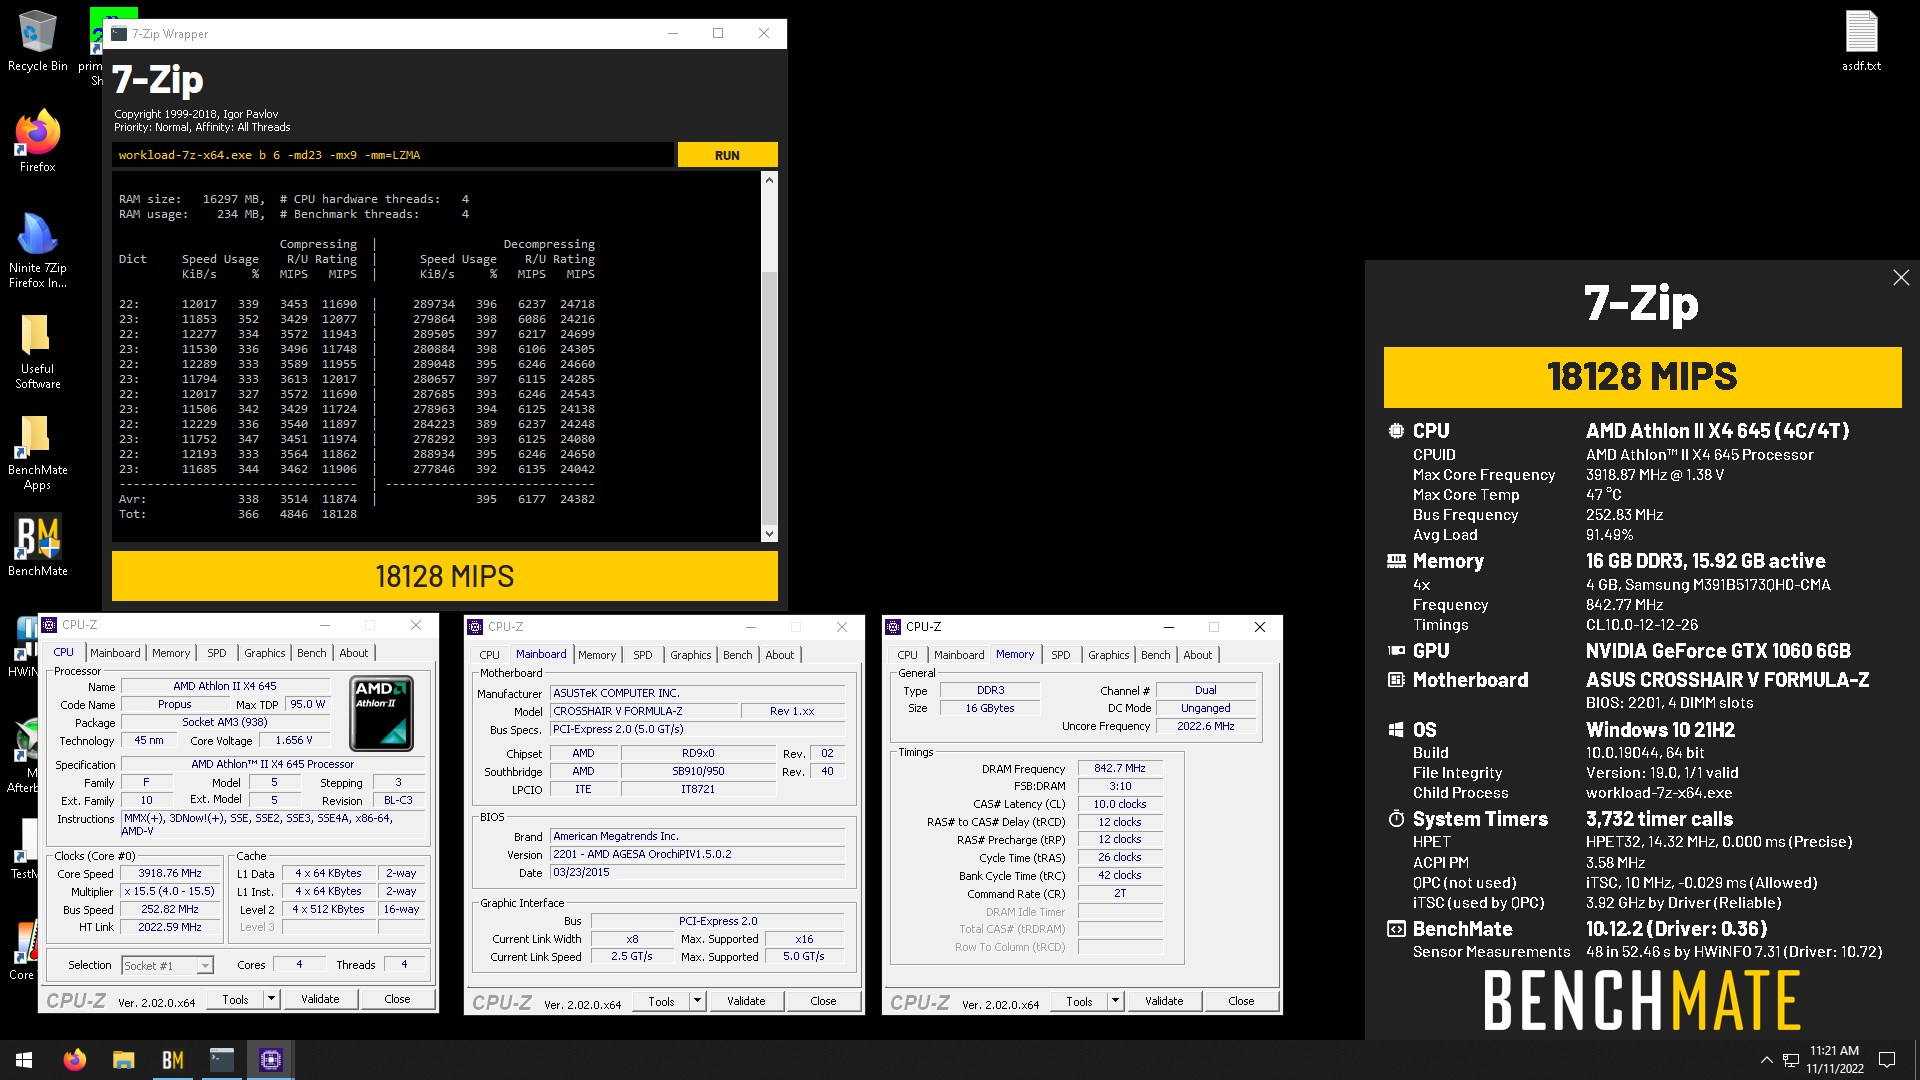Open the Ninite 7Zip Firefox installer icon
Image resolution: width=1920 pixels, height=1080 pixels.
pyautogui.click(x=37, y=250)
